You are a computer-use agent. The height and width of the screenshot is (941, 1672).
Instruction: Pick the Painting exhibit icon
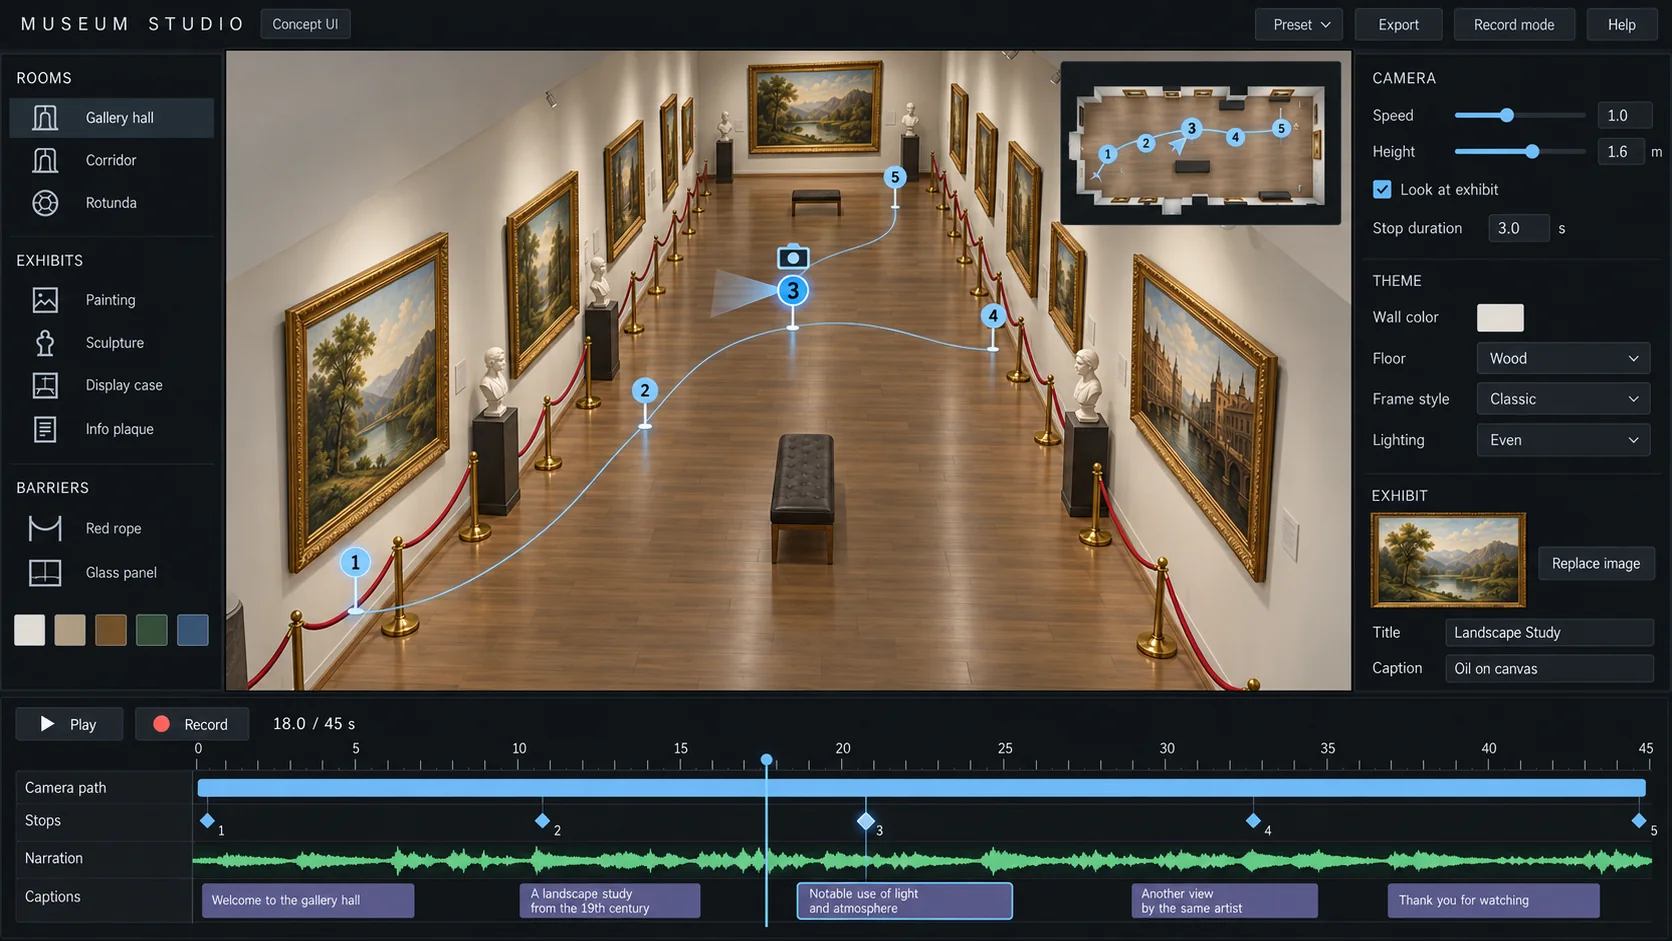[45, 300]
